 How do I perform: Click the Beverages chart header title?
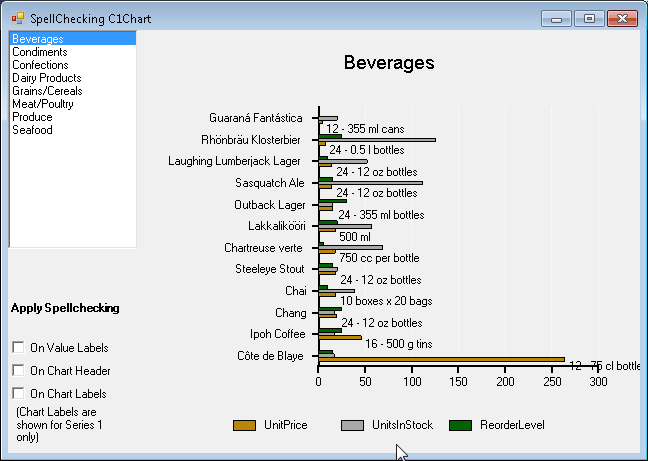point(389,63)
